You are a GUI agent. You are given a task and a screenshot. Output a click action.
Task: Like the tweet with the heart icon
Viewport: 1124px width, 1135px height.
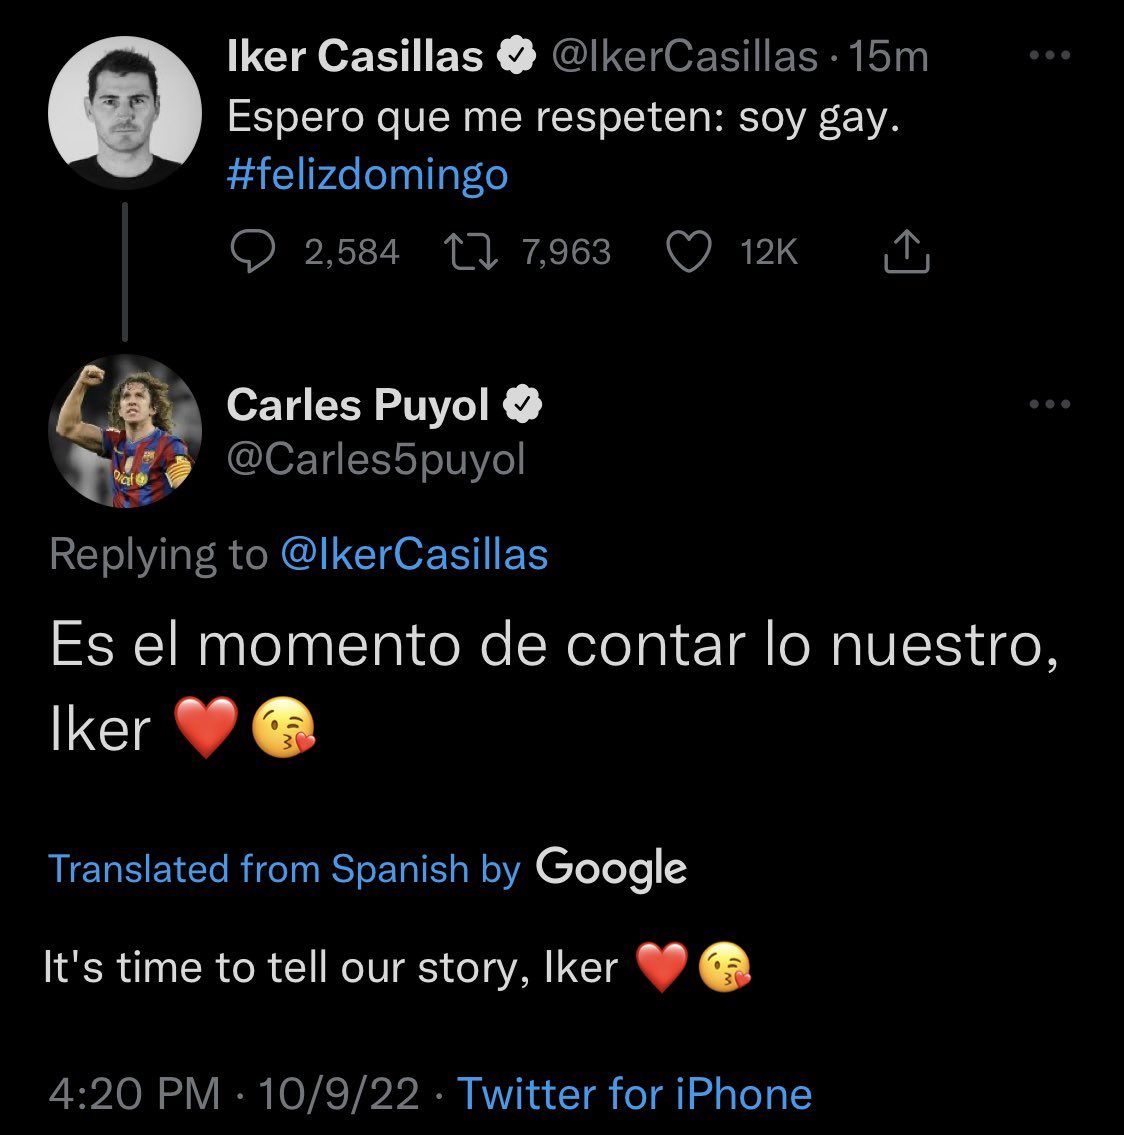(x=688, y=251)
